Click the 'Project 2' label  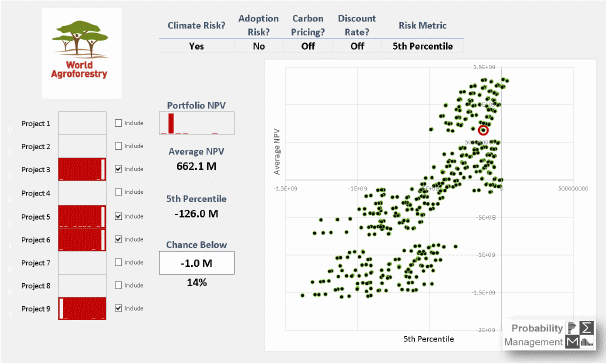tap(36, 147)
